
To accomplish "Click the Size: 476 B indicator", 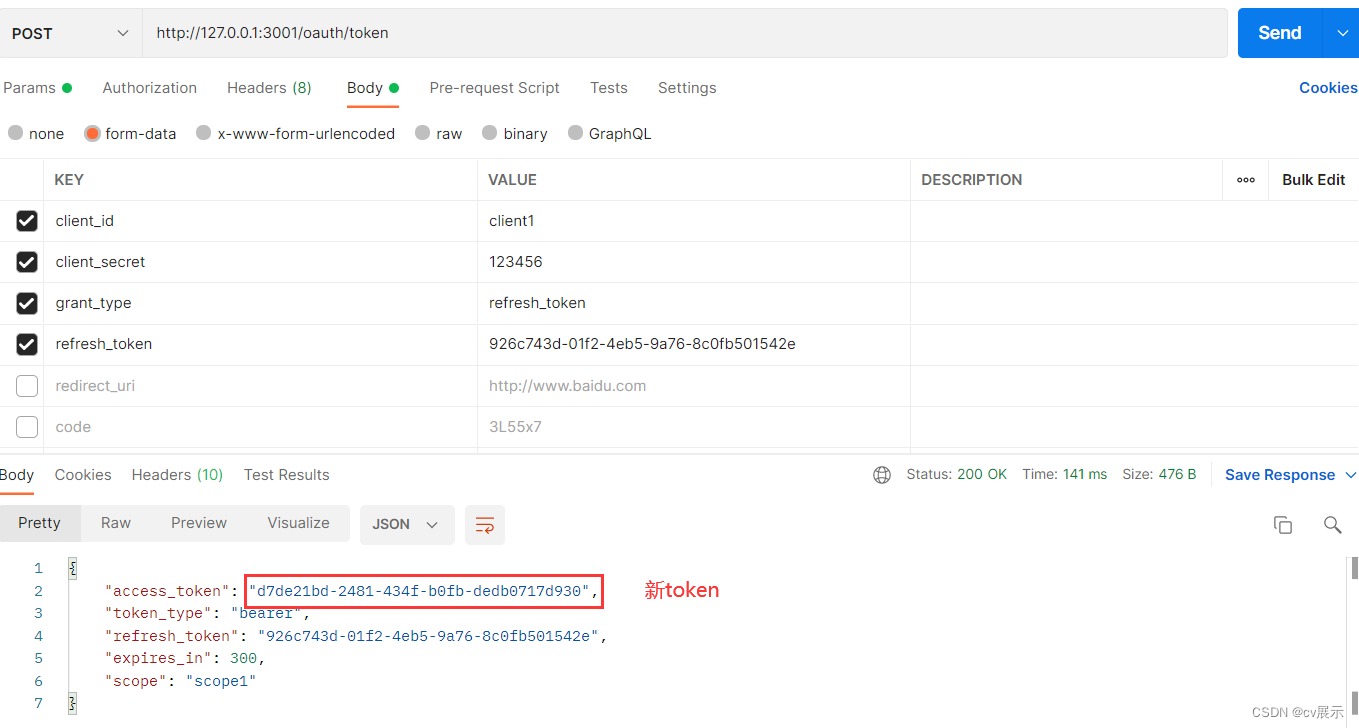I will (1159, 475).
